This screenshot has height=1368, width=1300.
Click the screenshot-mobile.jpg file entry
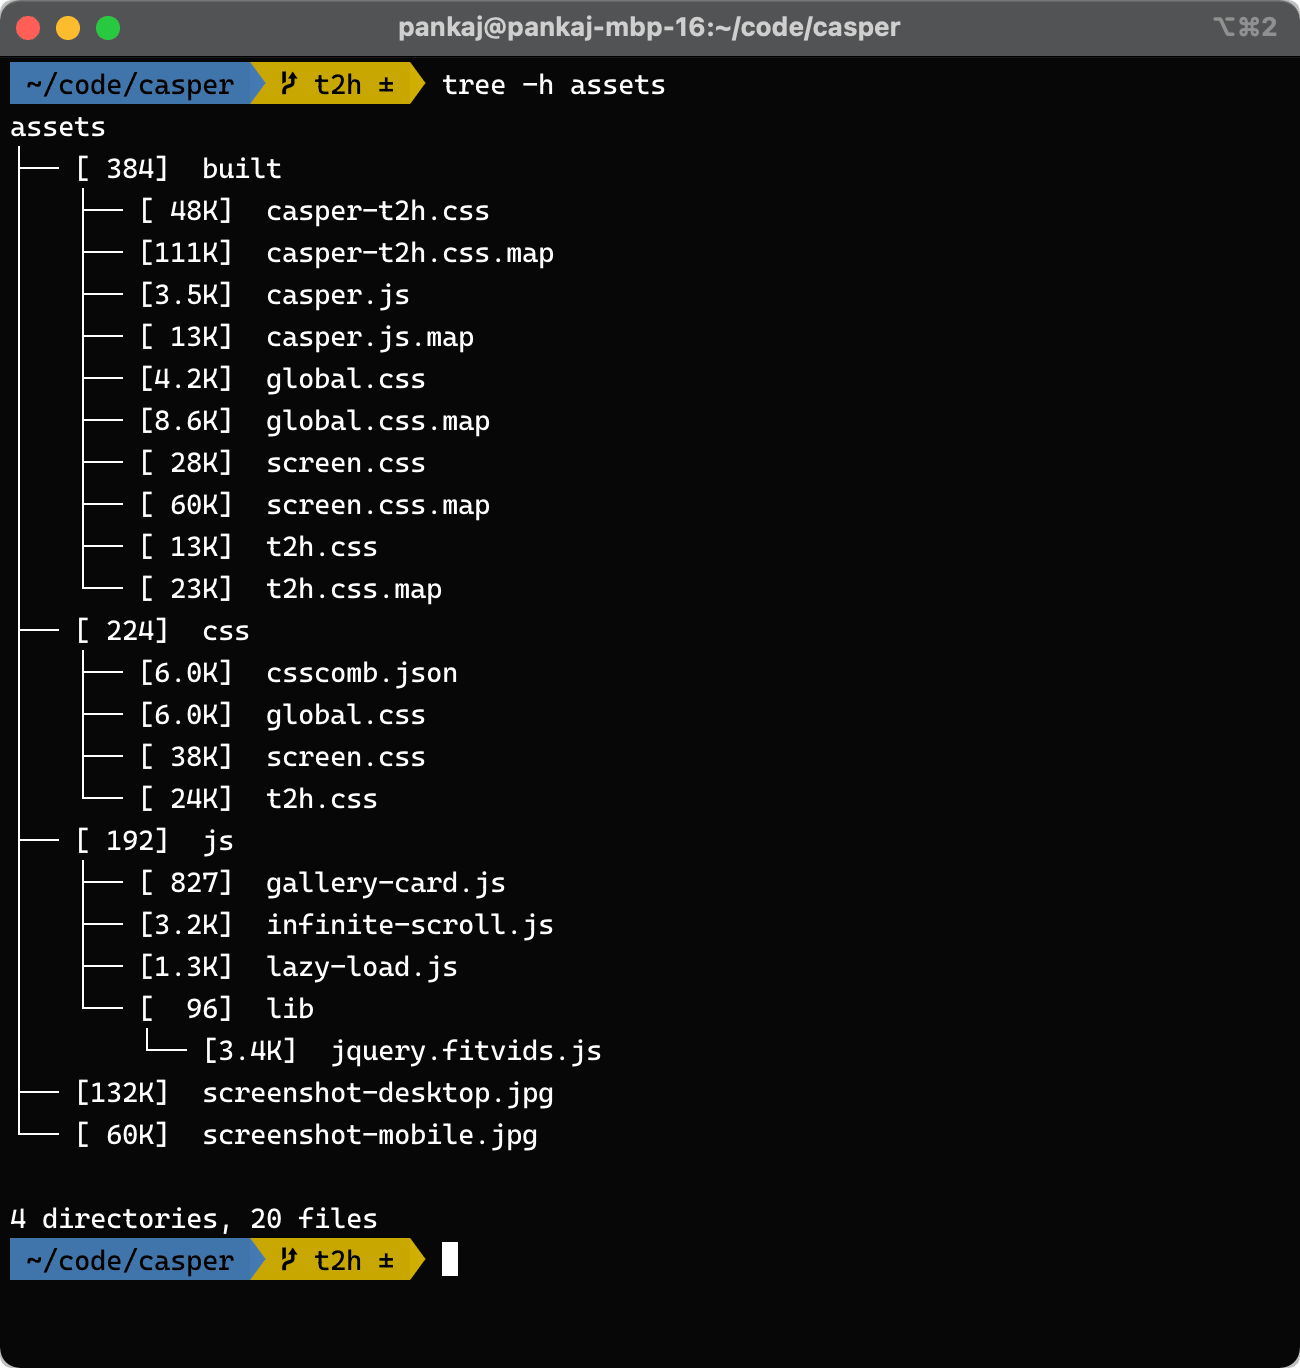coord(370,1135)
